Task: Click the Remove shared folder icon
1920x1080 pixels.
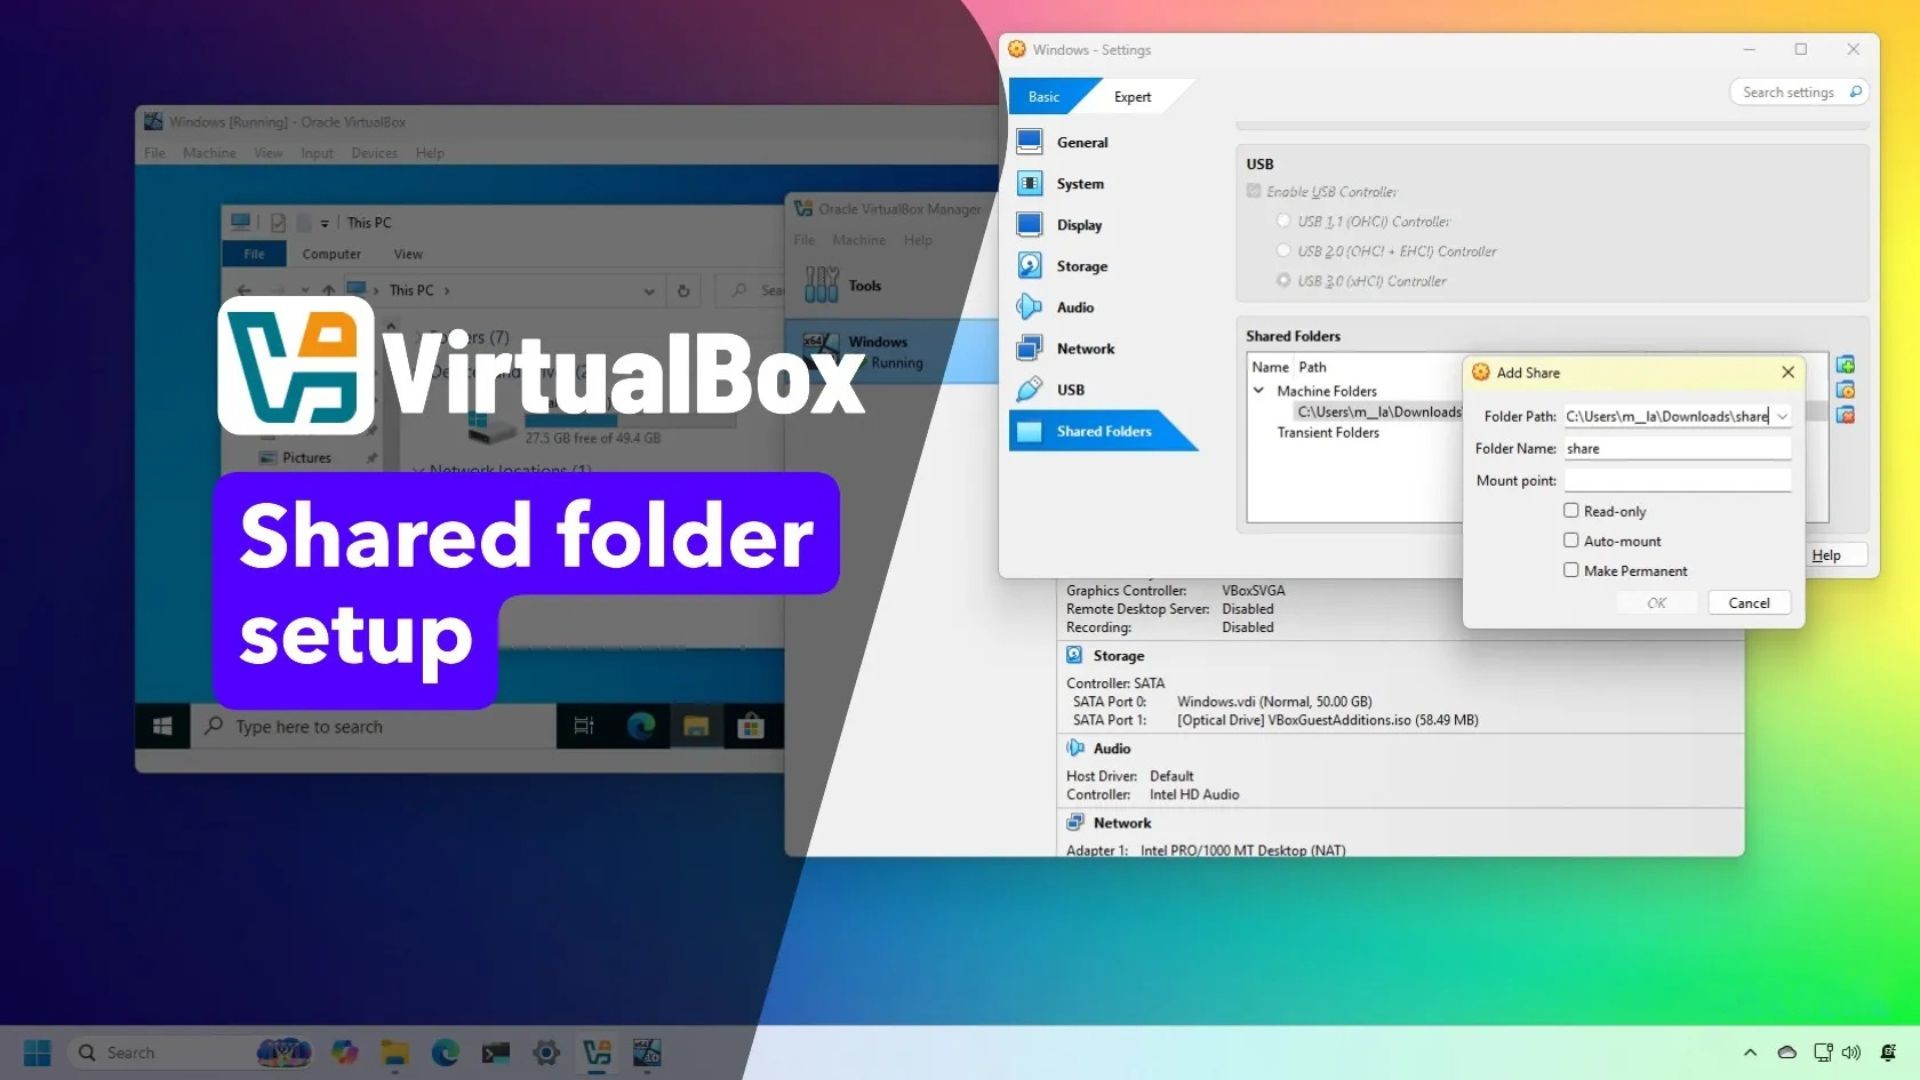Action: coord(1845,415)
